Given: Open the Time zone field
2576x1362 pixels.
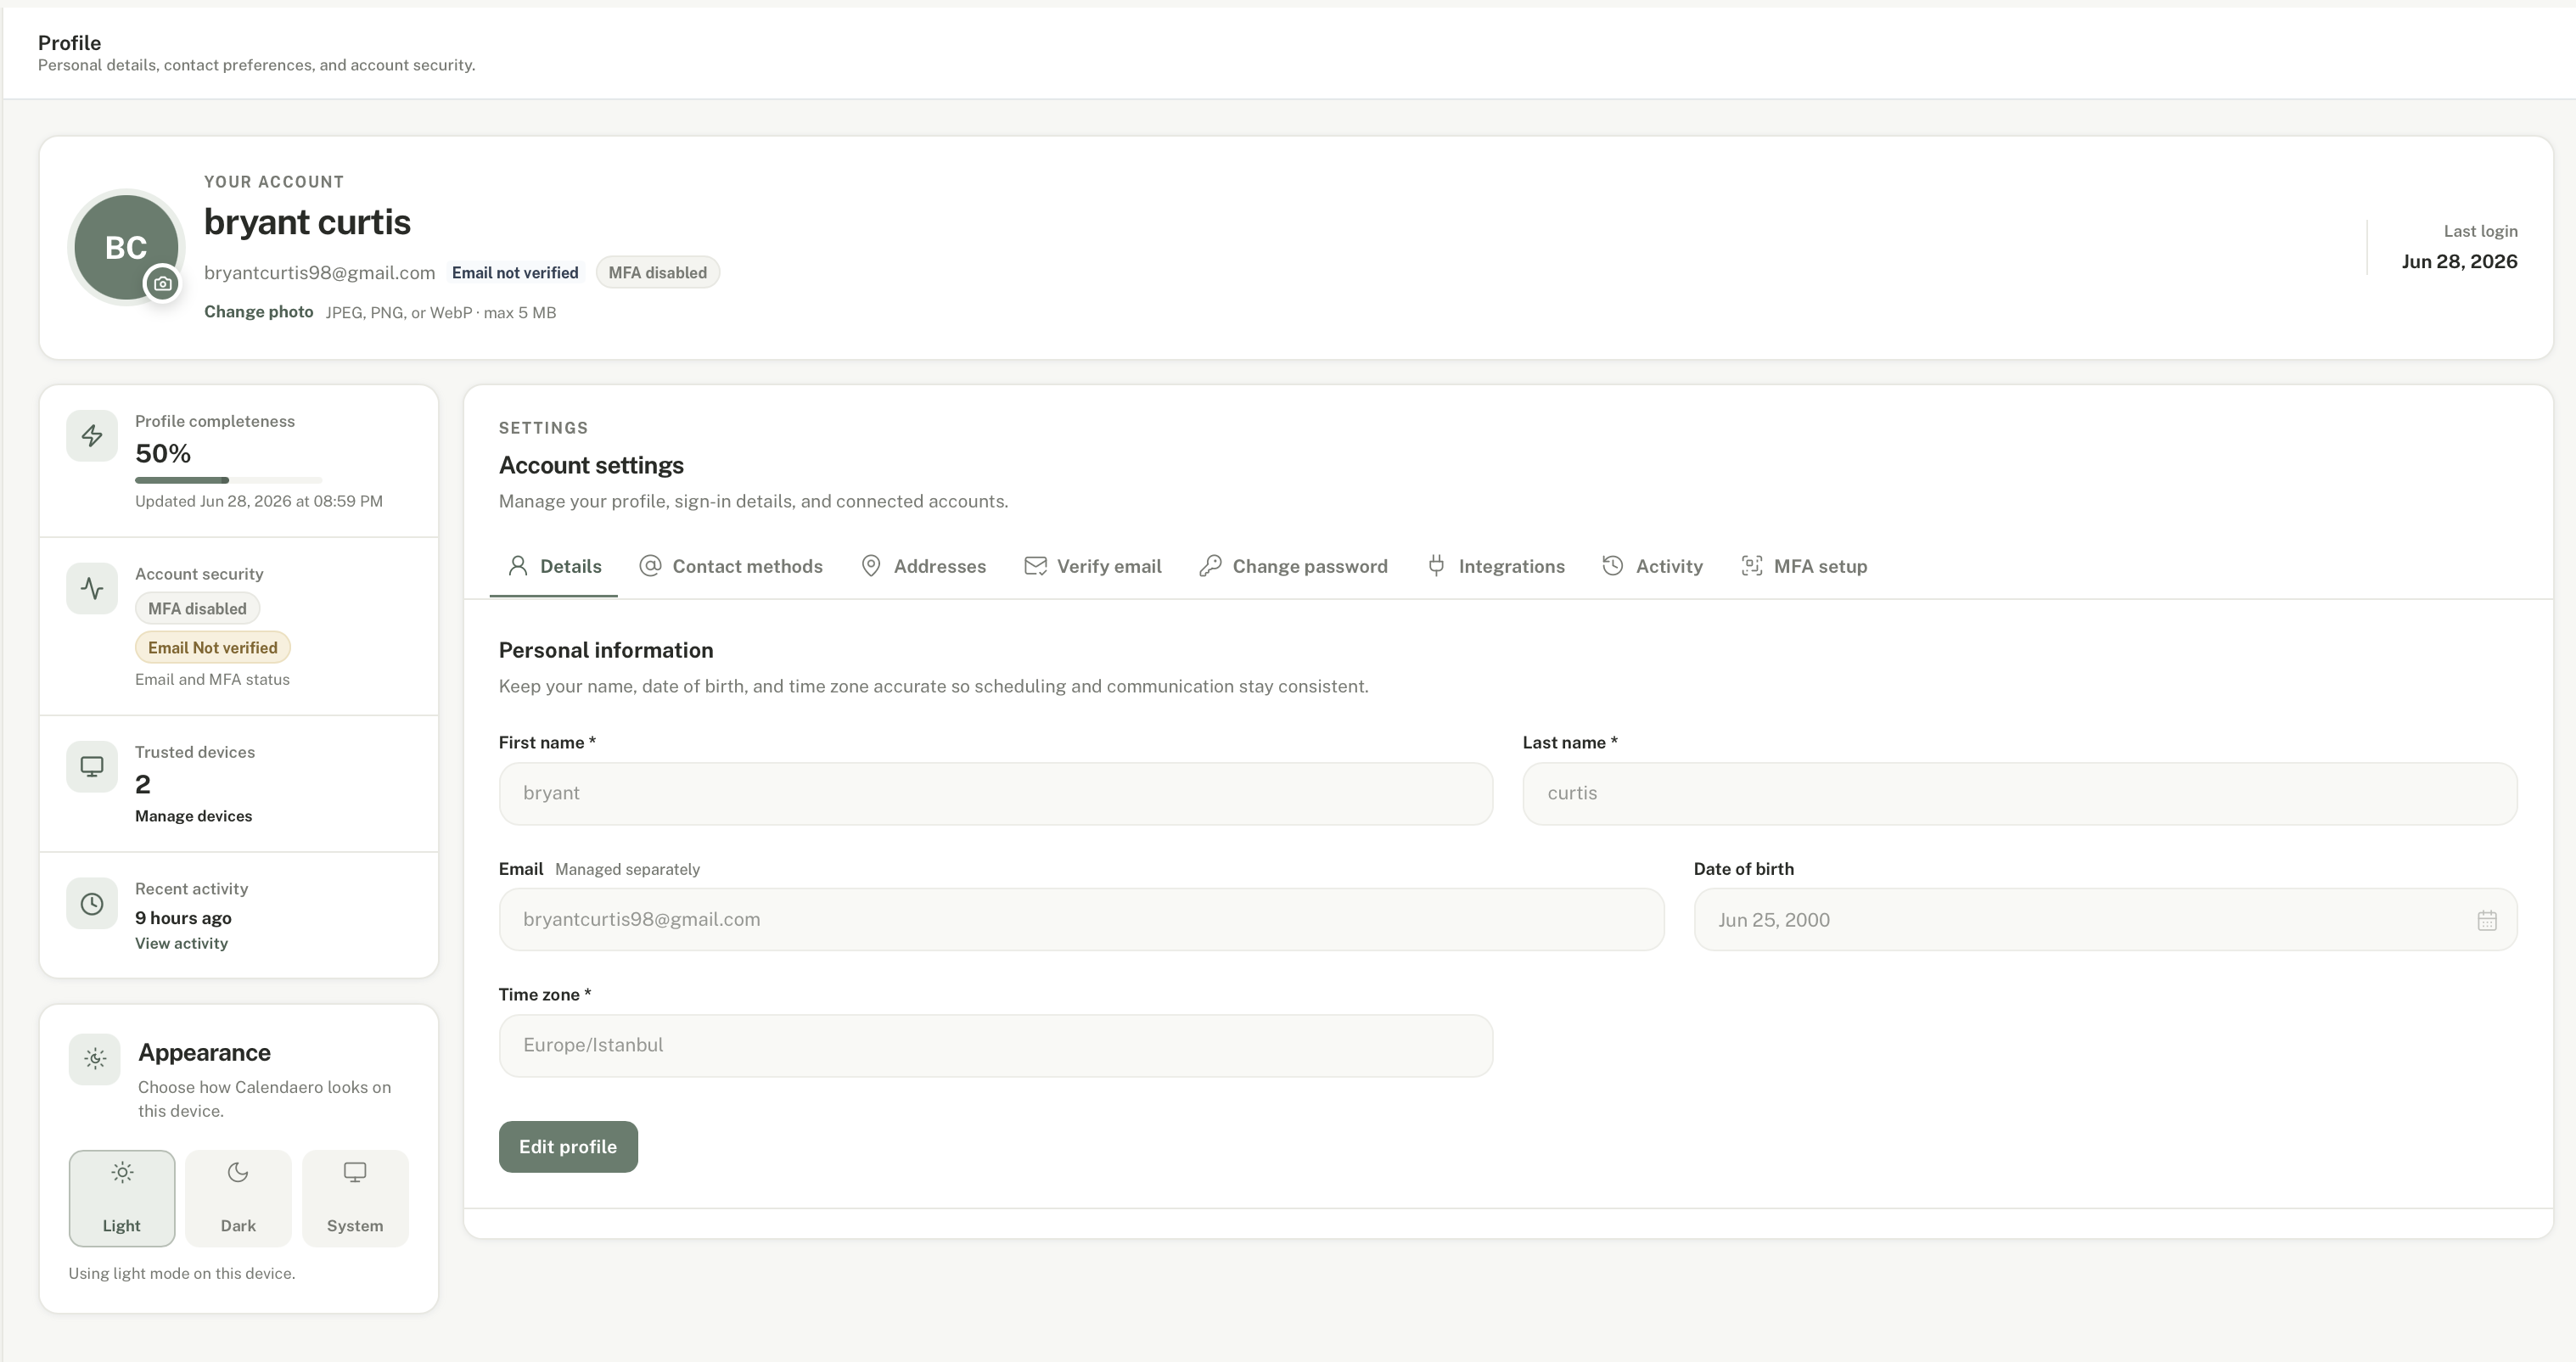Looking at the screenshot, I should coord(996,1046).
